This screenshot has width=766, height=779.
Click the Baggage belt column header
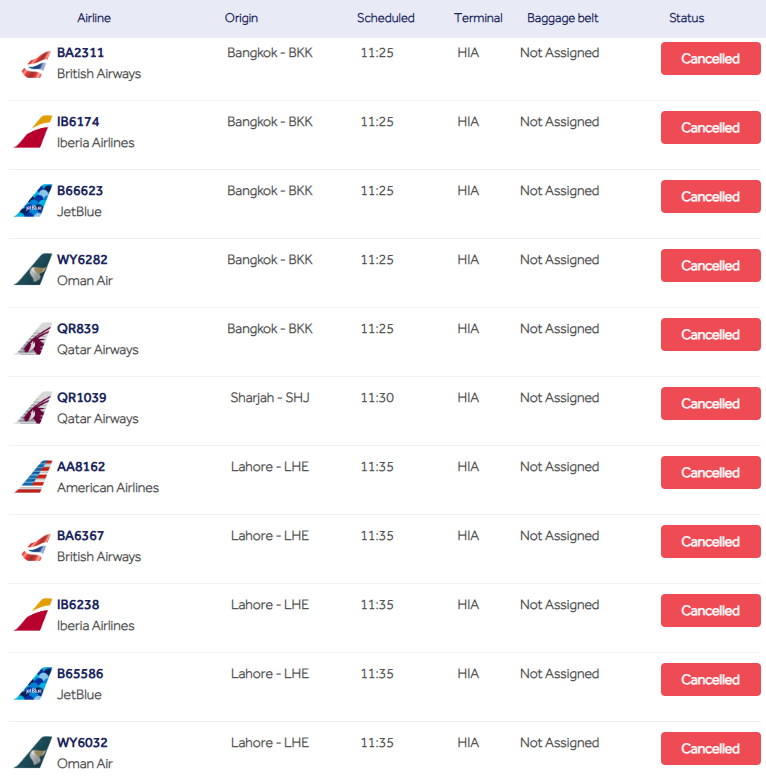click(562, 18)
